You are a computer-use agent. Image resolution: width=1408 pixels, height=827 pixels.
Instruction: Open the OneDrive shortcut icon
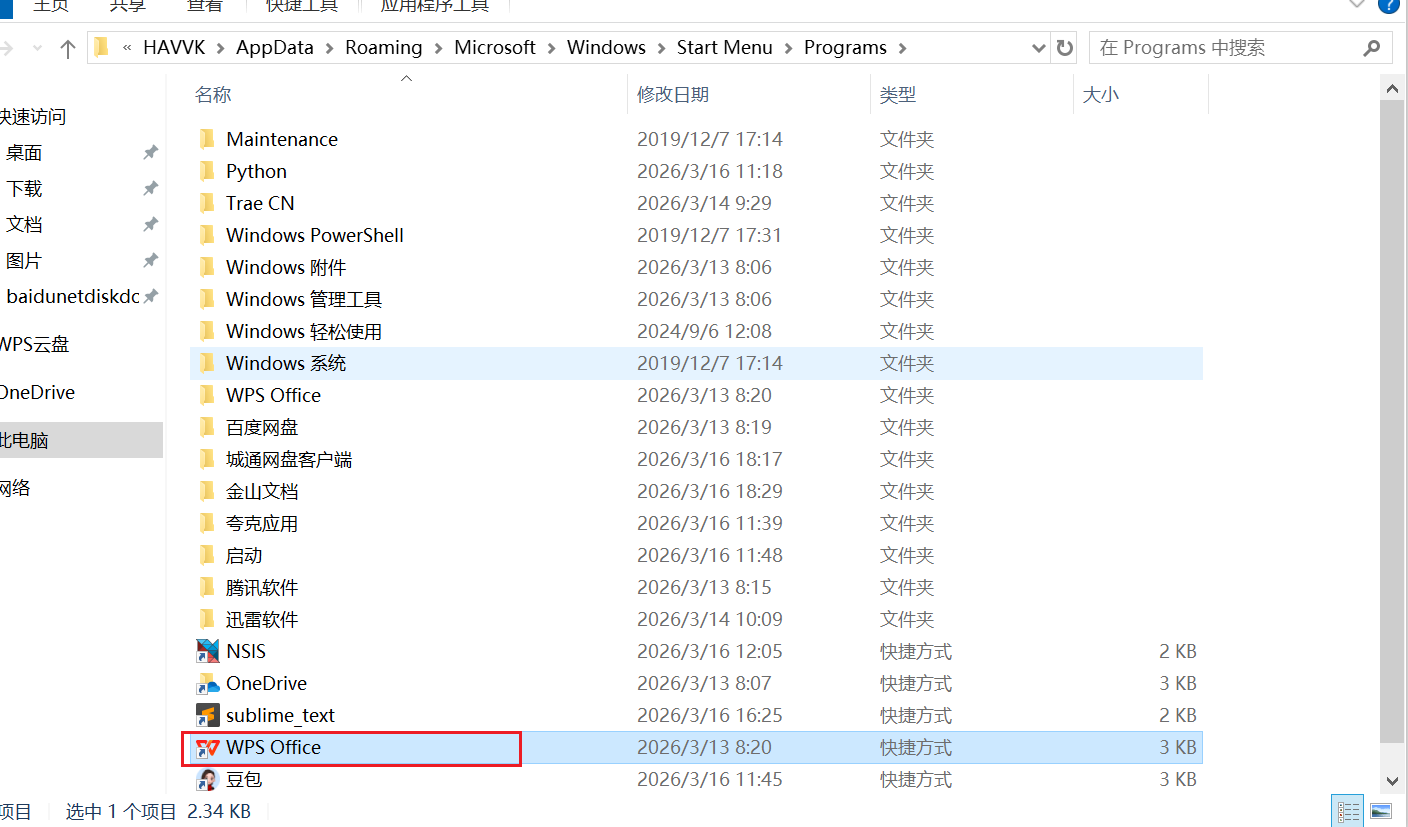(x=207, y=684)
